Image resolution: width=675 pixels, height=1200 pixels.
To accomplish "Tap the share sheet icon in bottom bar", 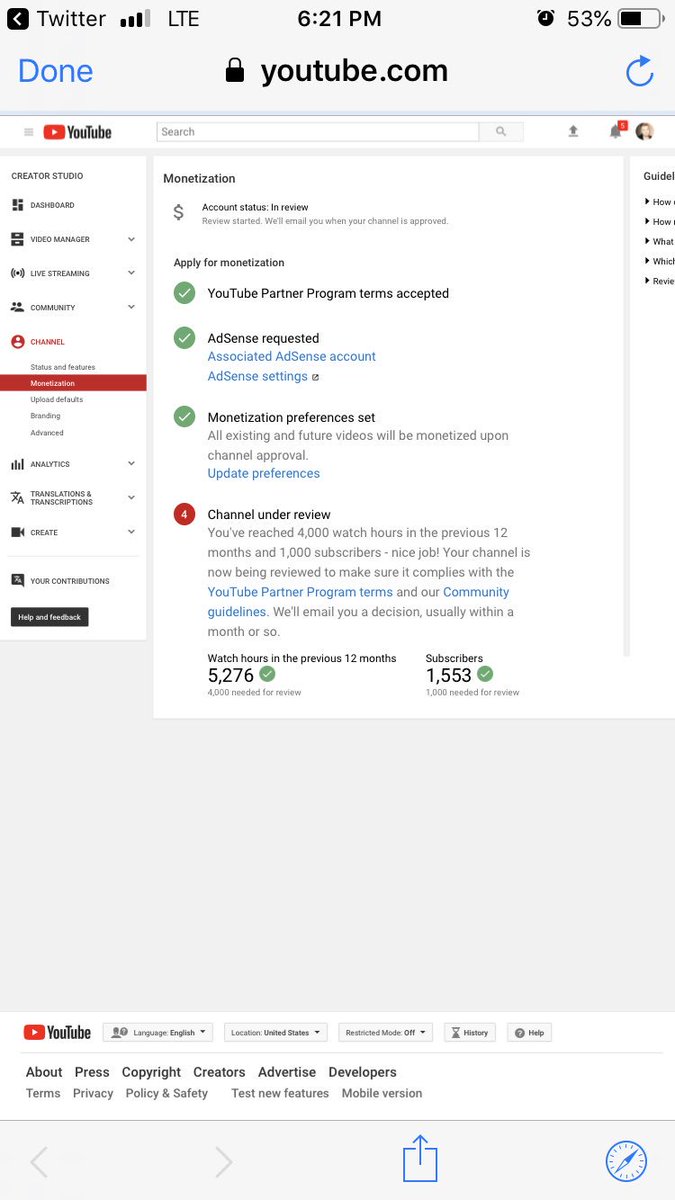I will (x=420, y=1160).
